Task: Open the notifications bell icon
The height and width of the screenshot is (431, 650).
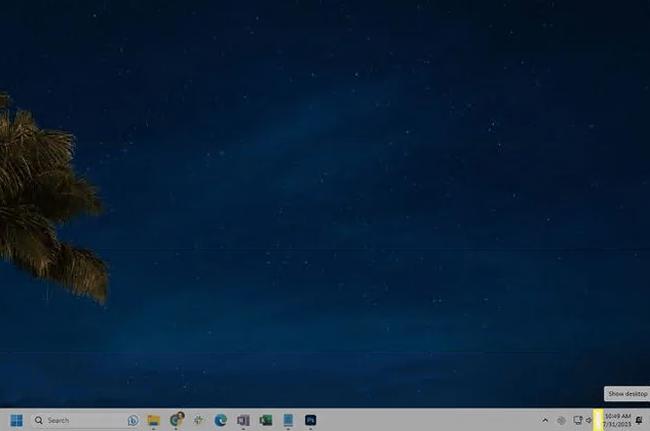Action: (x=639, y=420)
